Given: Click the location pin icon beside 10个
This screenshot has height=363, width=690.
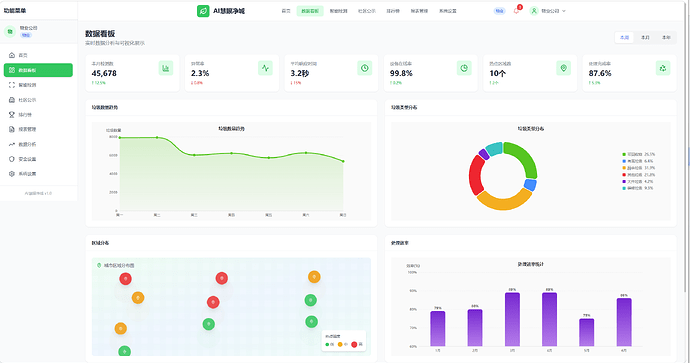Looking at the screenshot, I should (x=564, y=68).
